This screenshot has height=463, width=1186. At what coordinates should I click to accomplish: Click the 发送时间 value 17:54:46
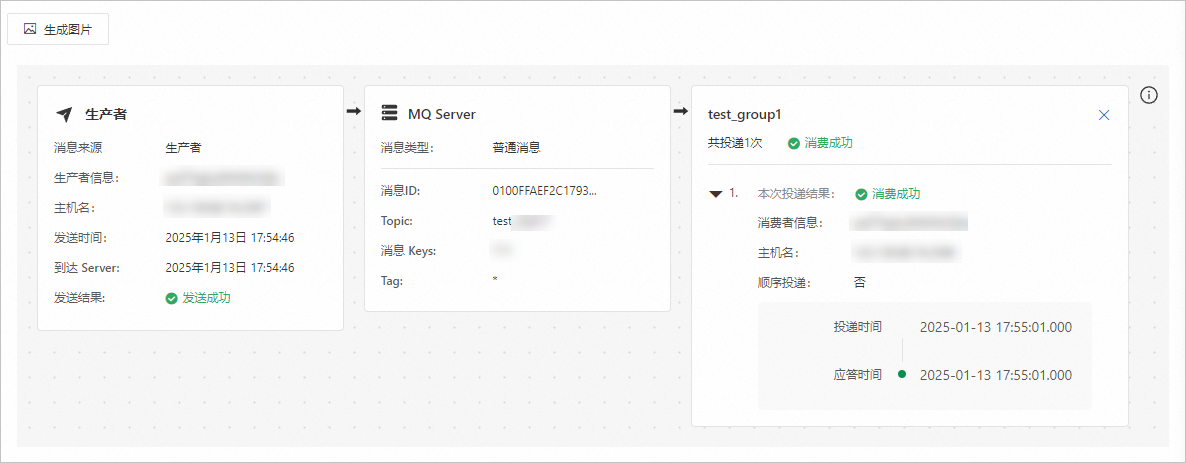230,238
